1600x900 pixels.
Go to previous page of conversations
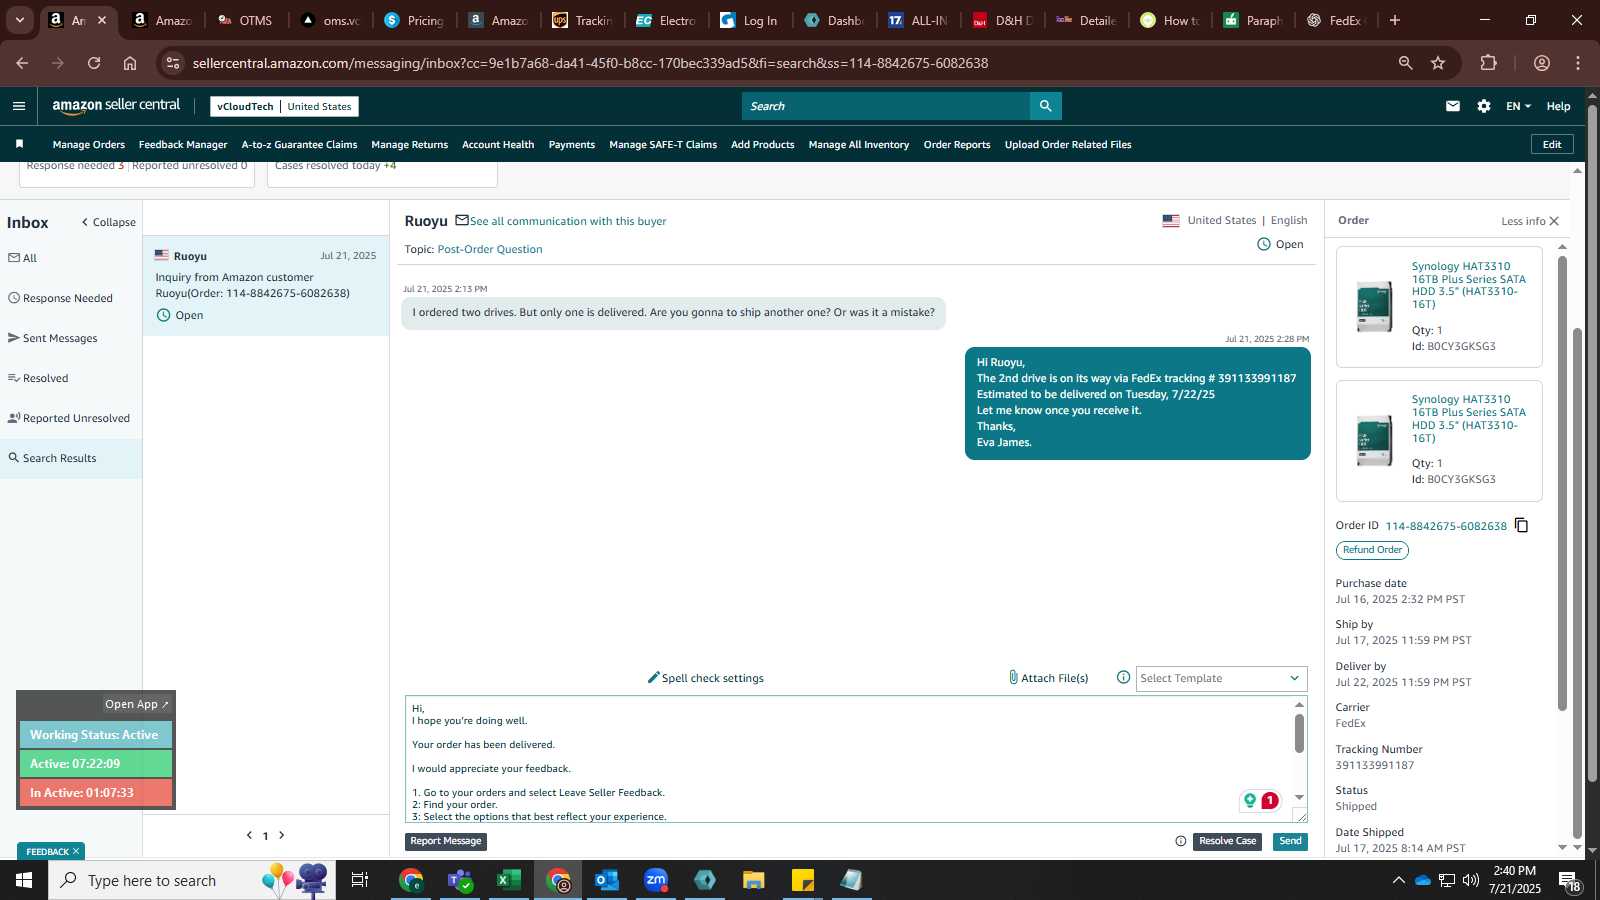pyautogui.click(x=249, y=835)
